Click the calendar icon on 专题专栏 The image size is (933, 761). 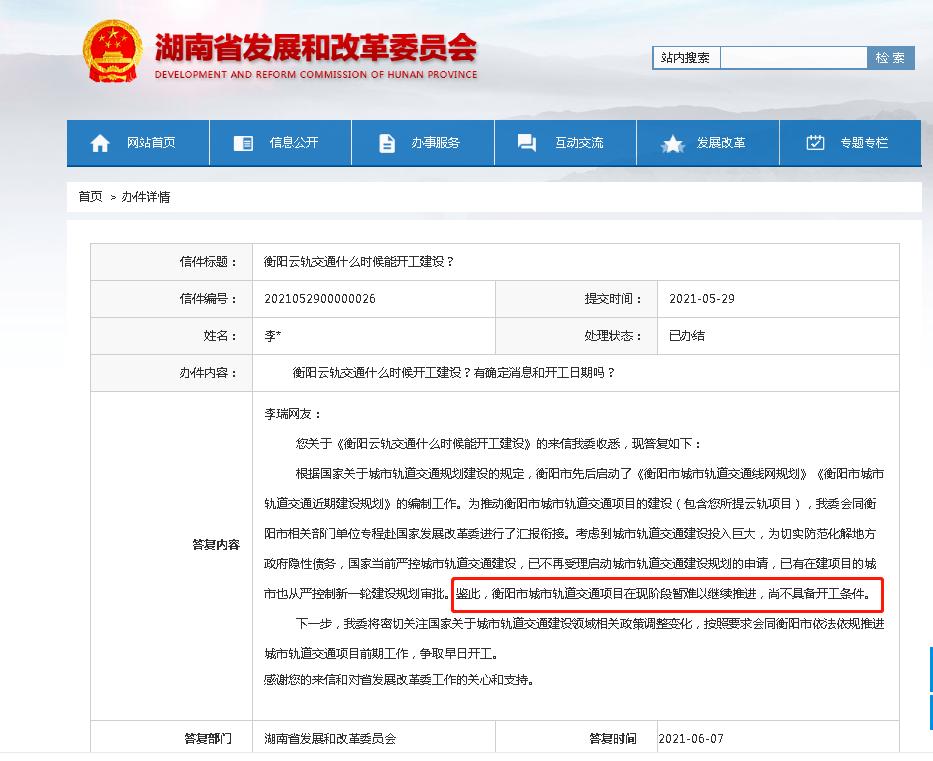[816, 143]
